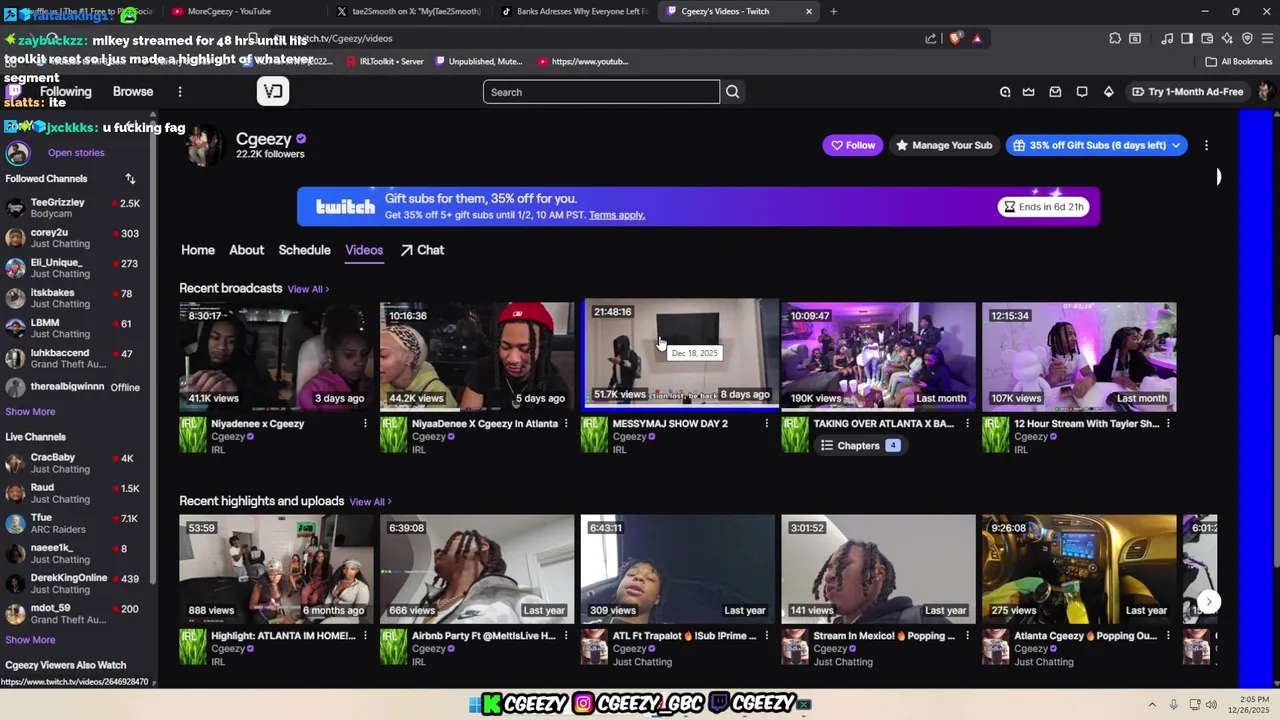This screenshot has height=720, width=1280.
Task: Select the Videos tab
Action: point(364,250)
